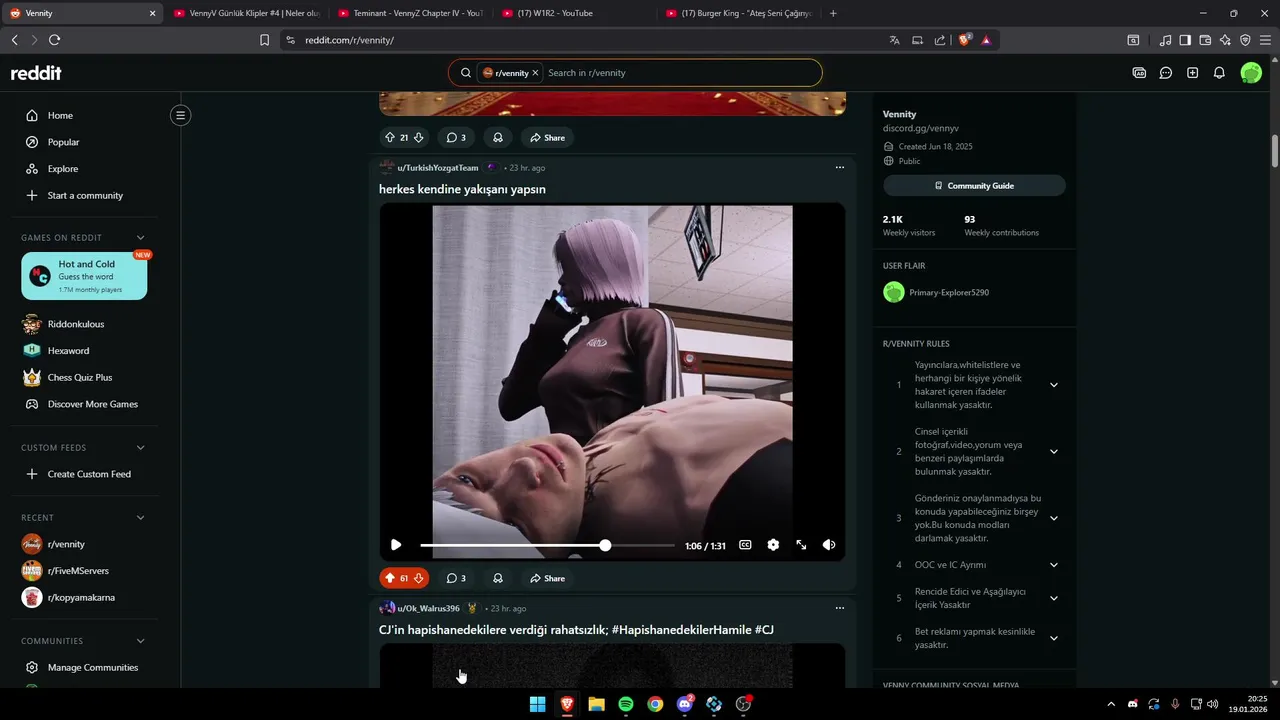Screen dimensions: 1280x720
Task: Bookmark this page in address bar
Action: click(264, 40)
